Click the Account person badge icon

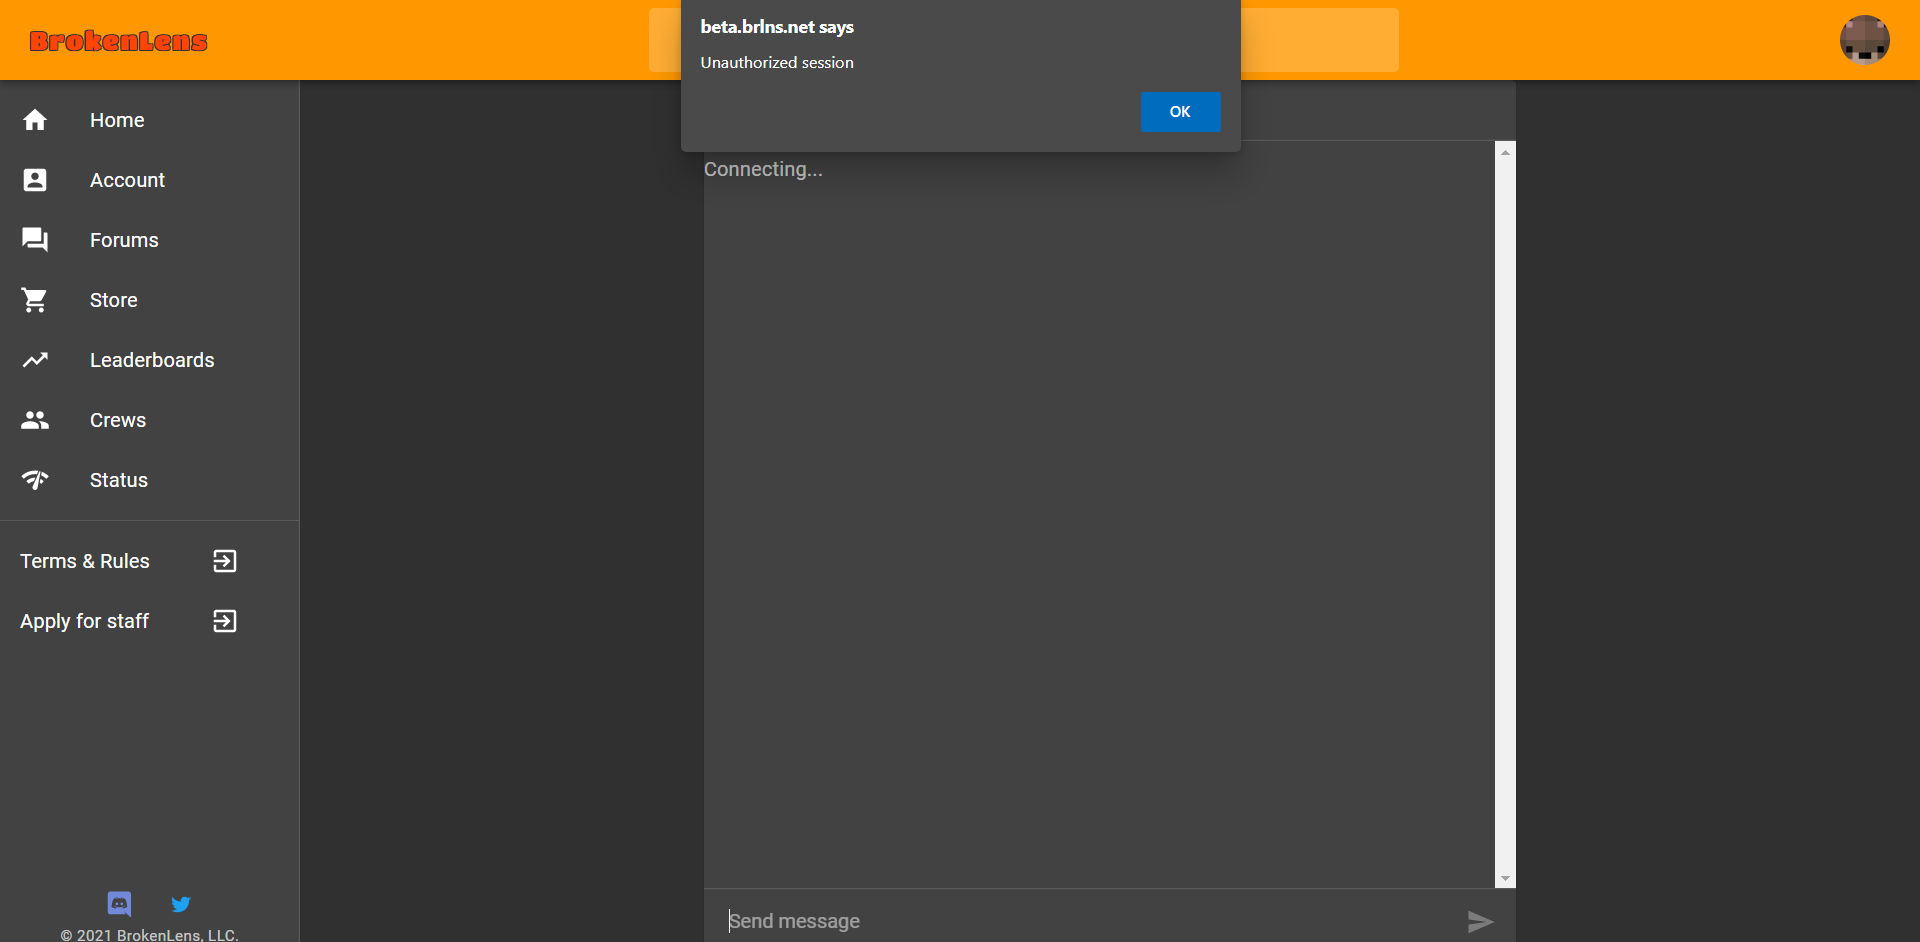35,180
